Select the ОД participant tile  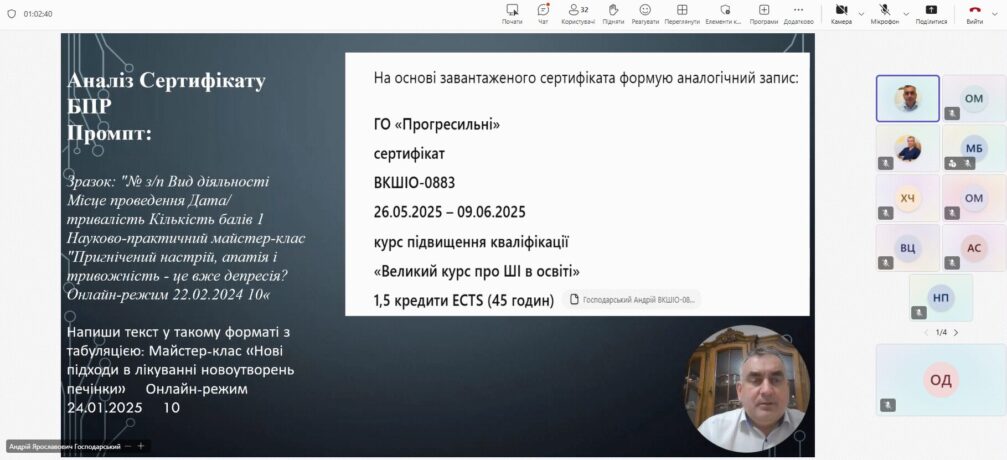pyautogui.click(x=940, y=379)
